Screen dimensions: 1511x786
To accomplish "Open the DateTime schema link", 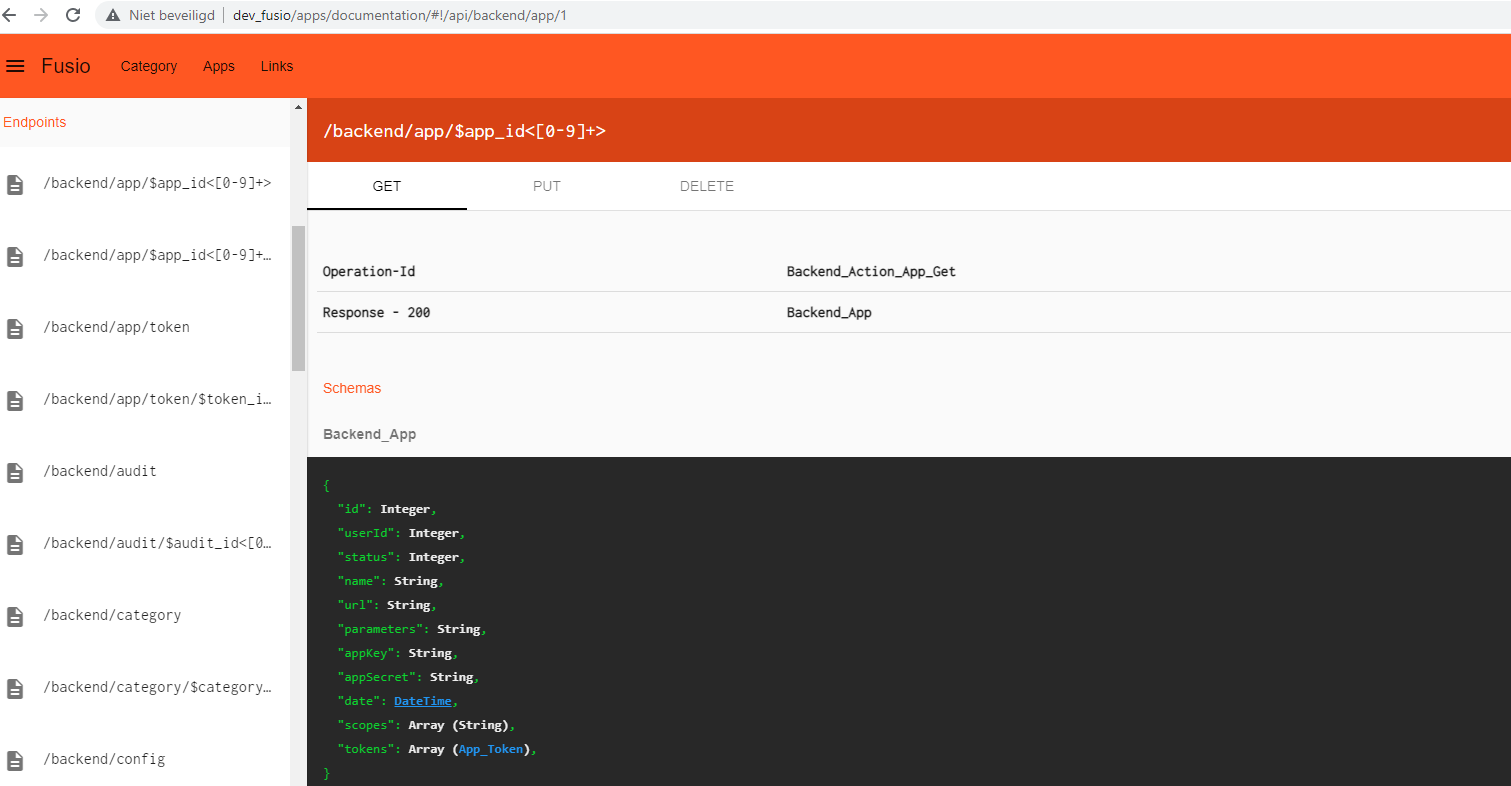I will pos(422,700).
